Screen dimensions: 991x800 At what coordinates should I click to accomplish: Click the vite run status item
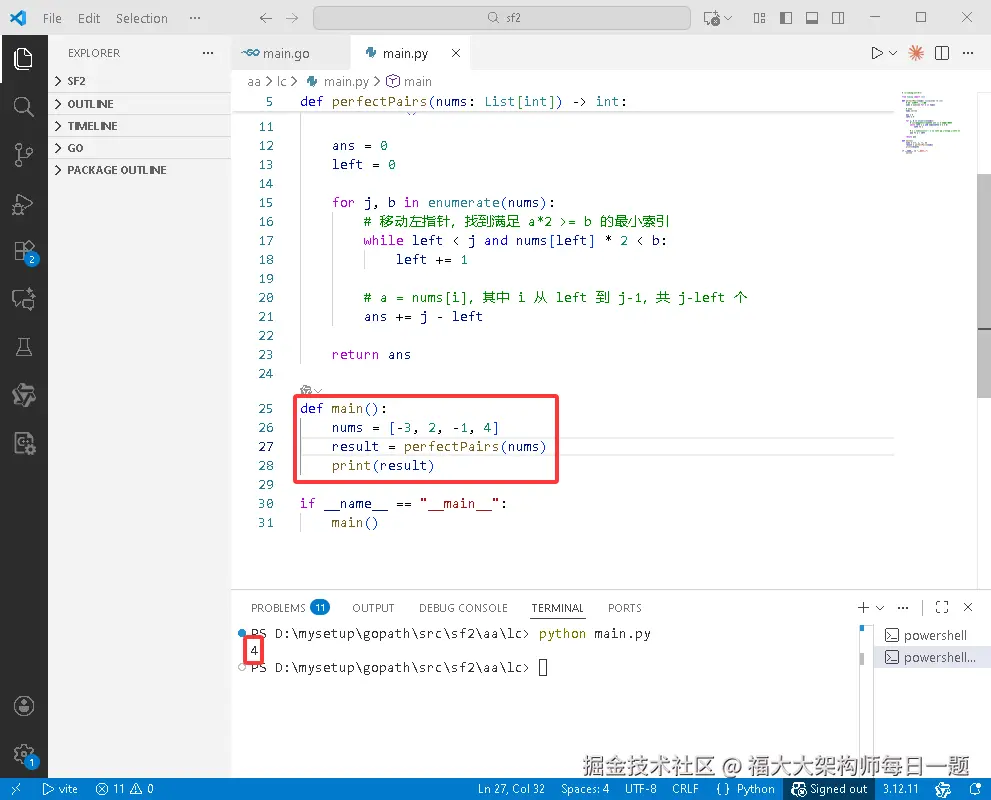[x=60, y=789]
